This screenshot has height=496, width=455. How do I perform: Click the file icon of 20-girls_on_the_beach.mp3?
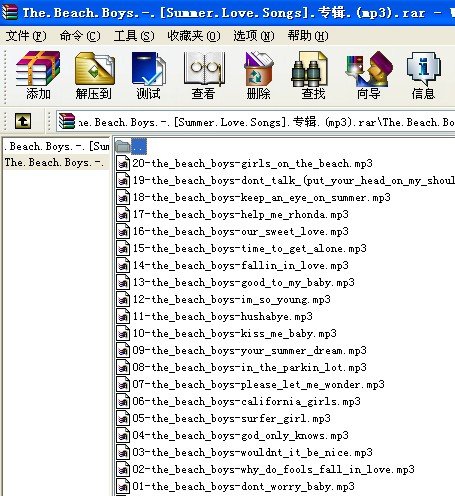point(123,163)
